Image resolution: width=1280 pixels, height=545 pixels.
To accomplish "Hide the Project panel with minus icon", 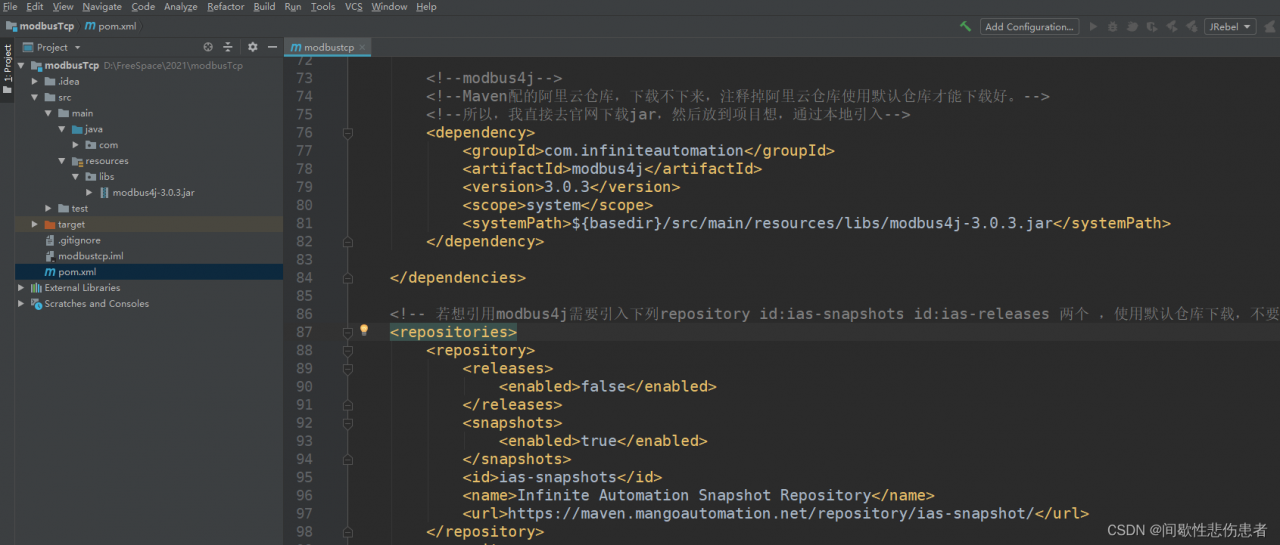I will click(x=272, y=47).
